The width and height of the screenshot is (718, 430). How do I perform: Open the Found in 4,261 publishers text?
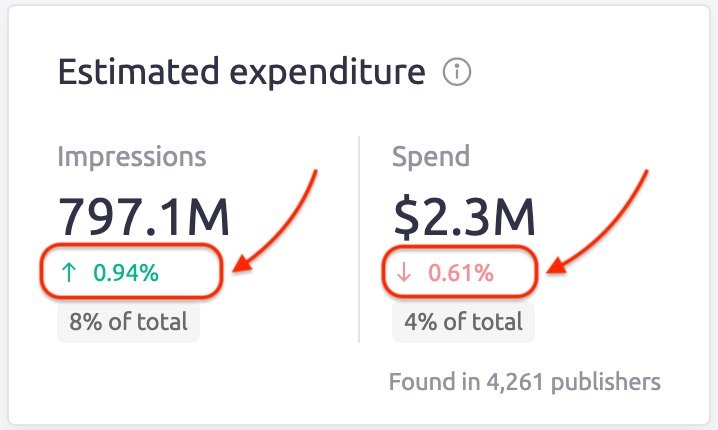[524, 381]
